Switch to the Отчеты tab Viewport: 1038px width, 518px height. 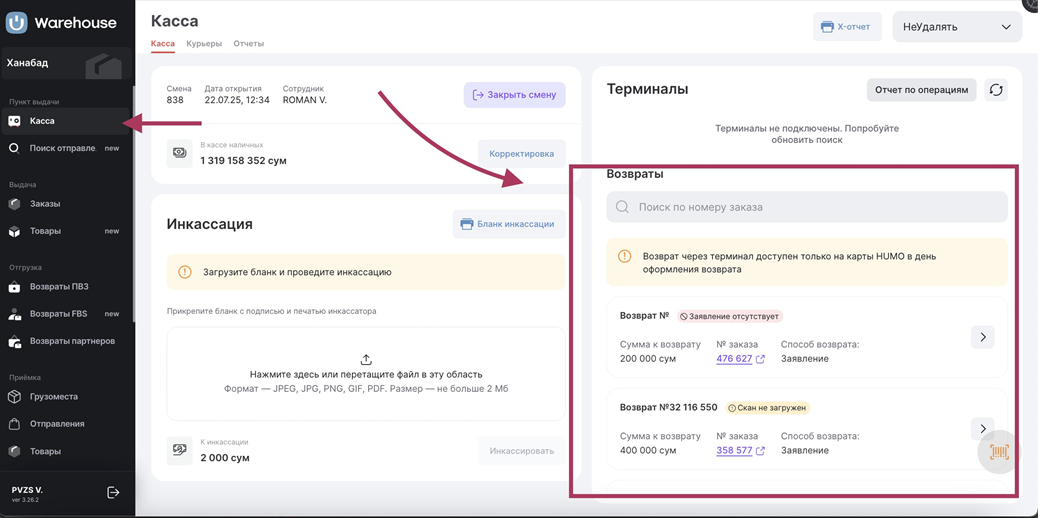249,44
